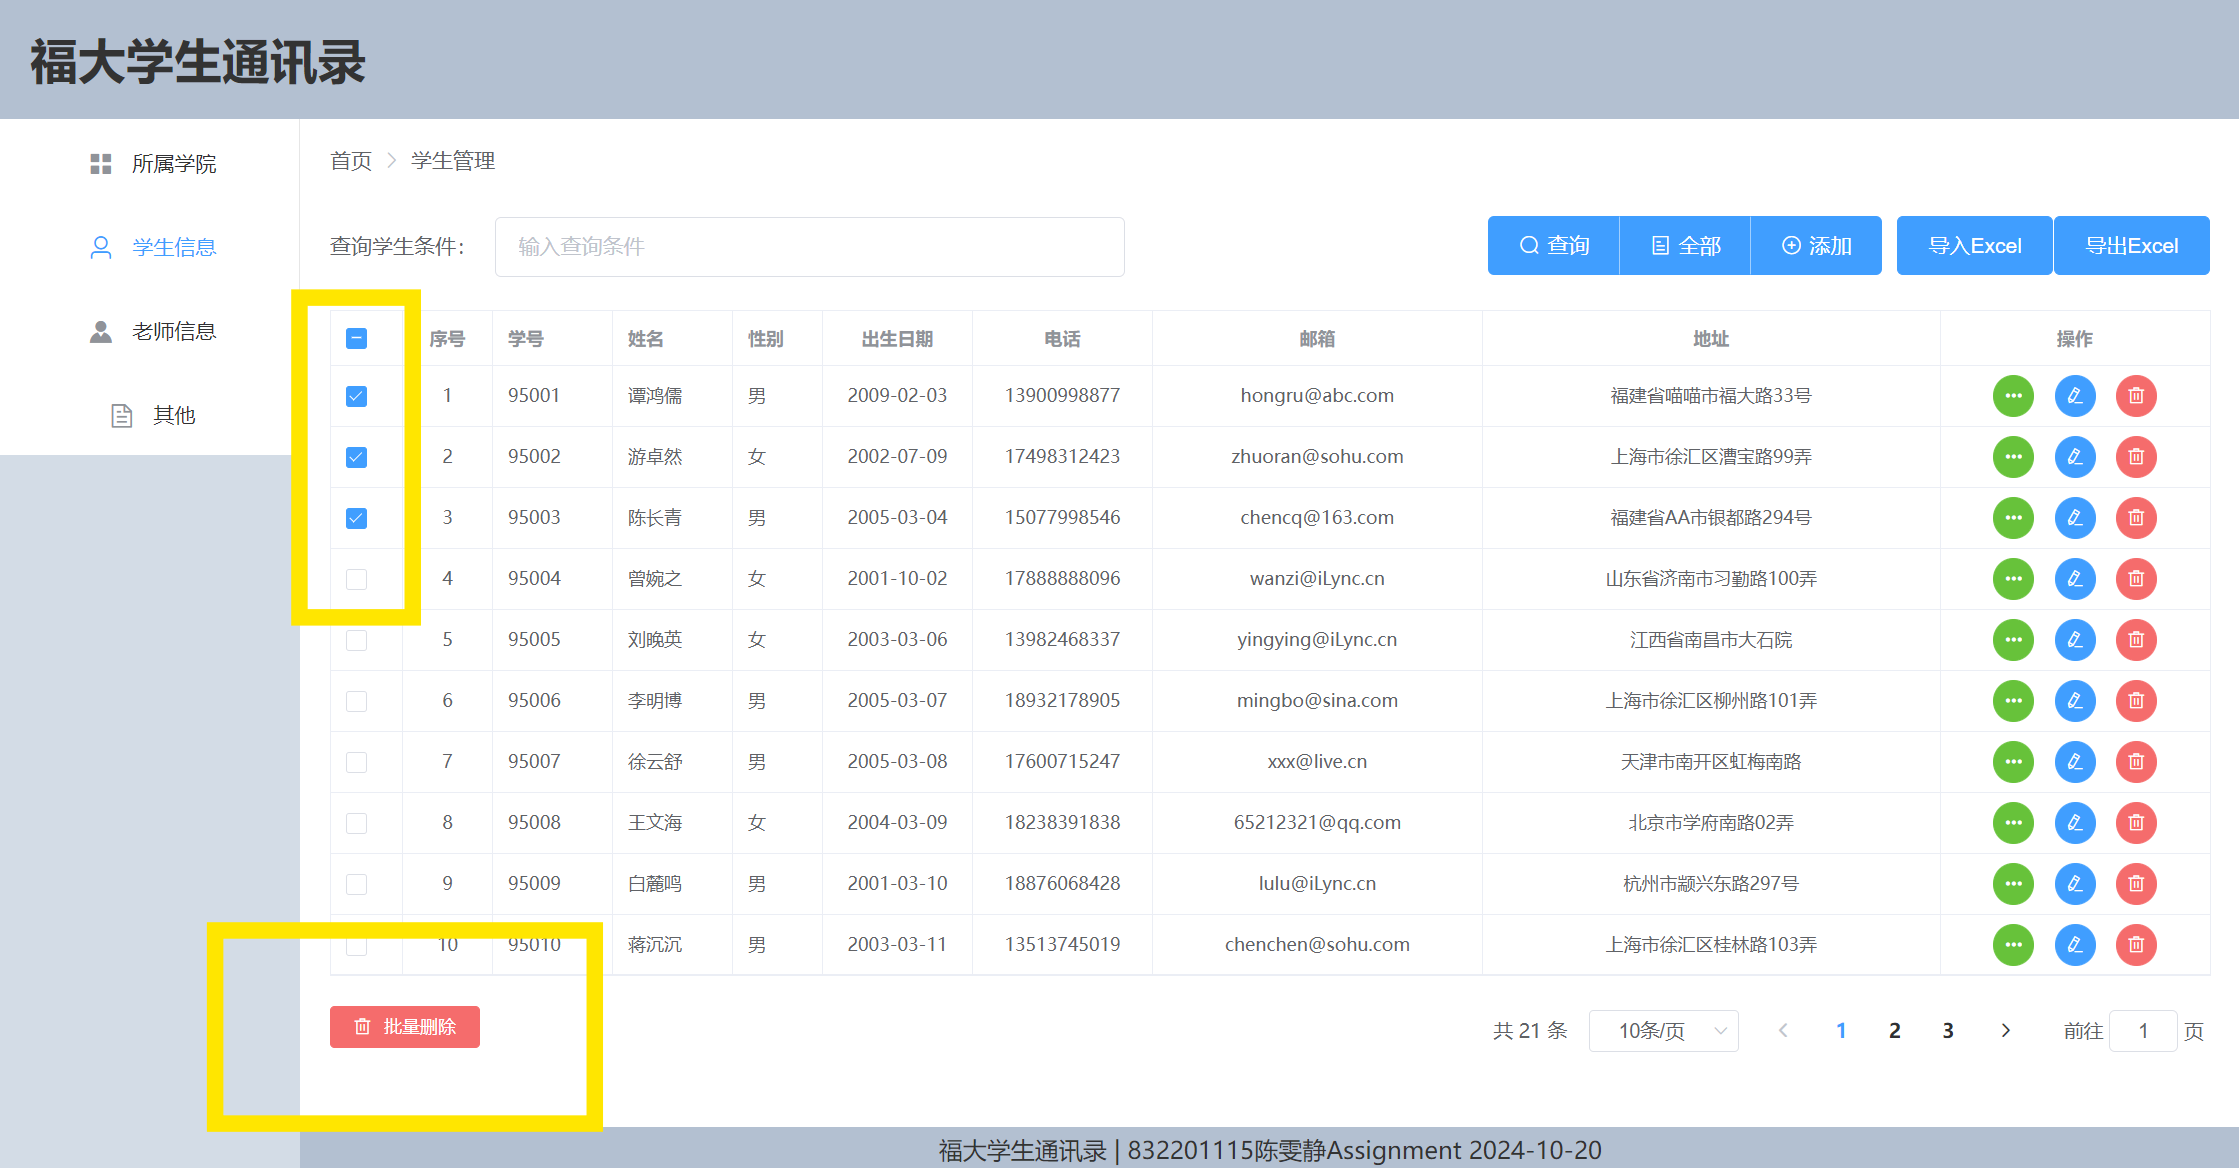Click the 首页 breadcrumb link
Image resolution: width=2239 pixels, height=1168 pixels.
pyautogui.click(x=351, y=161)
